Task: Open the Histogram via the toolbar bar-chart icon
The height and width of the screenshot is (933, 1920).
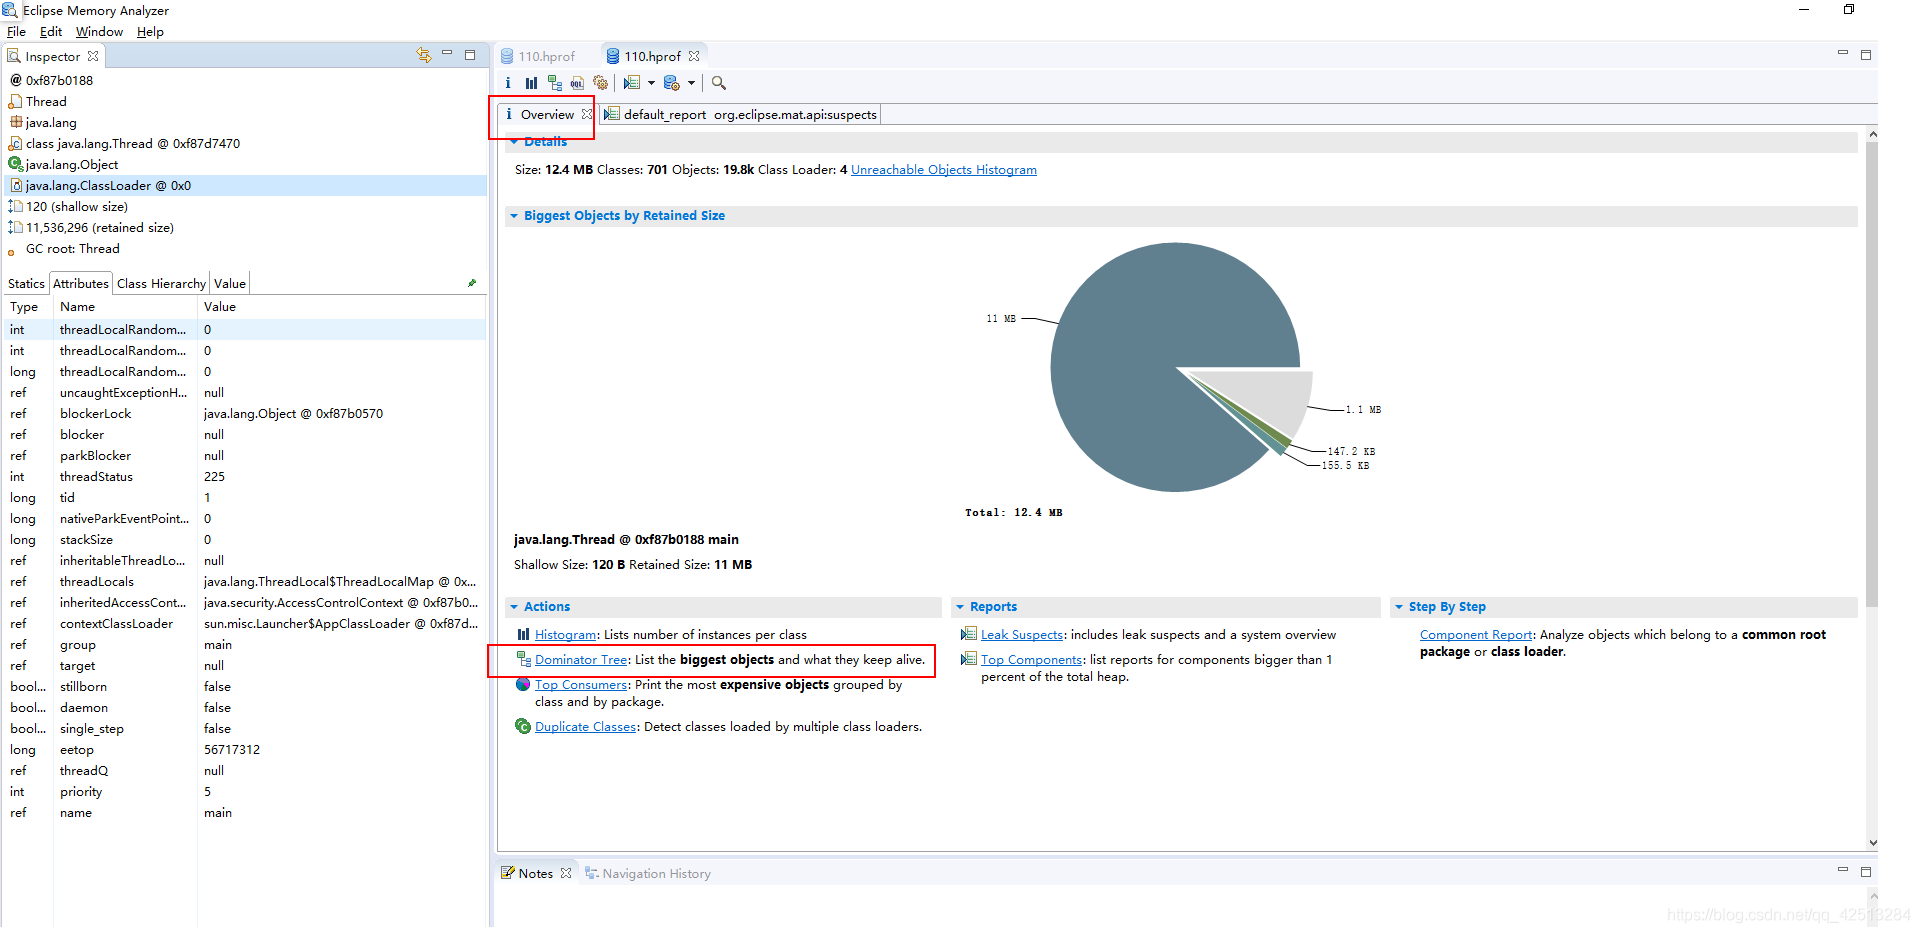Action: pos(531,83)
